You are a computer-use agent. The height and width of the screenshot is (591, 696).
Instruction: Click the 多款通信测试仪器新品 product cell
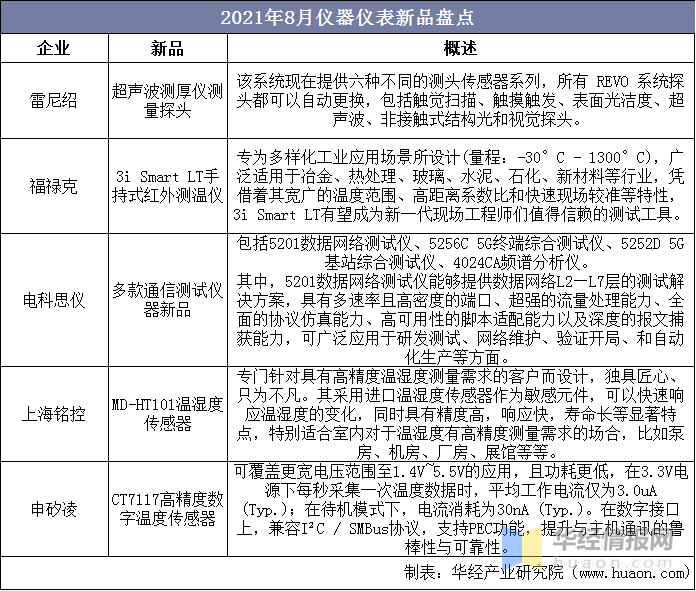point(168,300)
